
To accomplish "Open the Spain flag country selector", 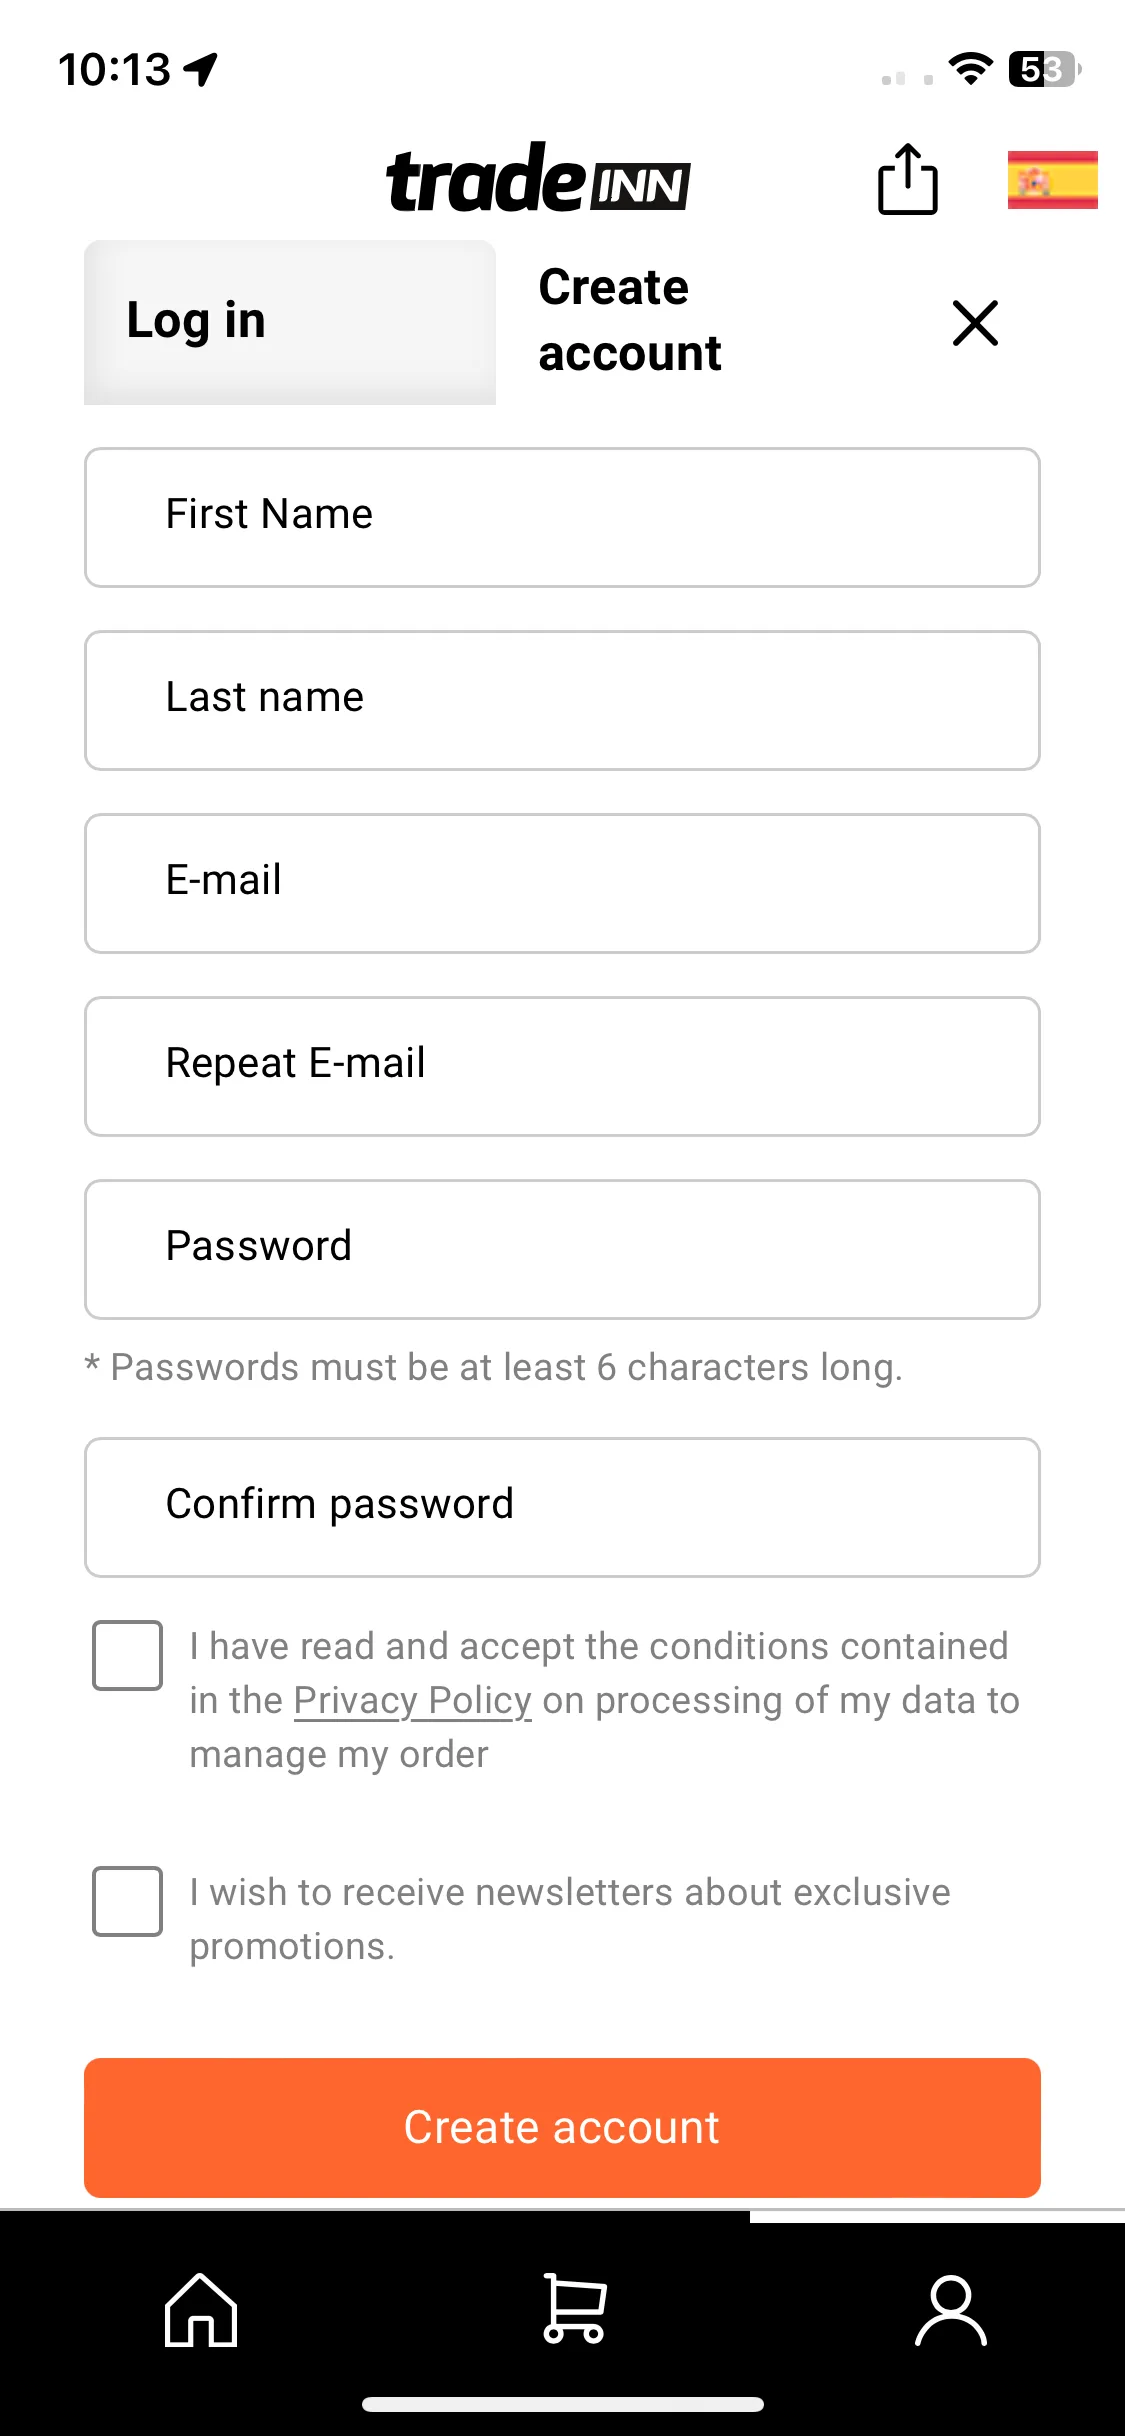I will point(1052,180).
